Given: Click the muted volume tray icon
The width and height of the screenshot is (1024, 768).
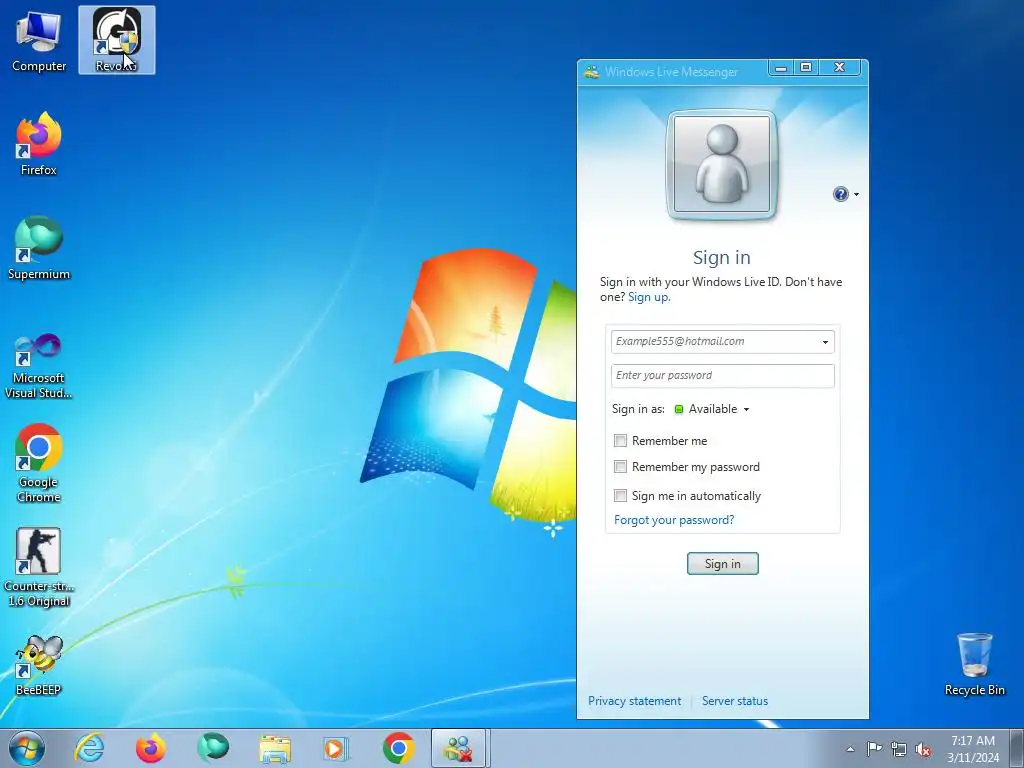Looking at the screenshot, I should point(923,749).
